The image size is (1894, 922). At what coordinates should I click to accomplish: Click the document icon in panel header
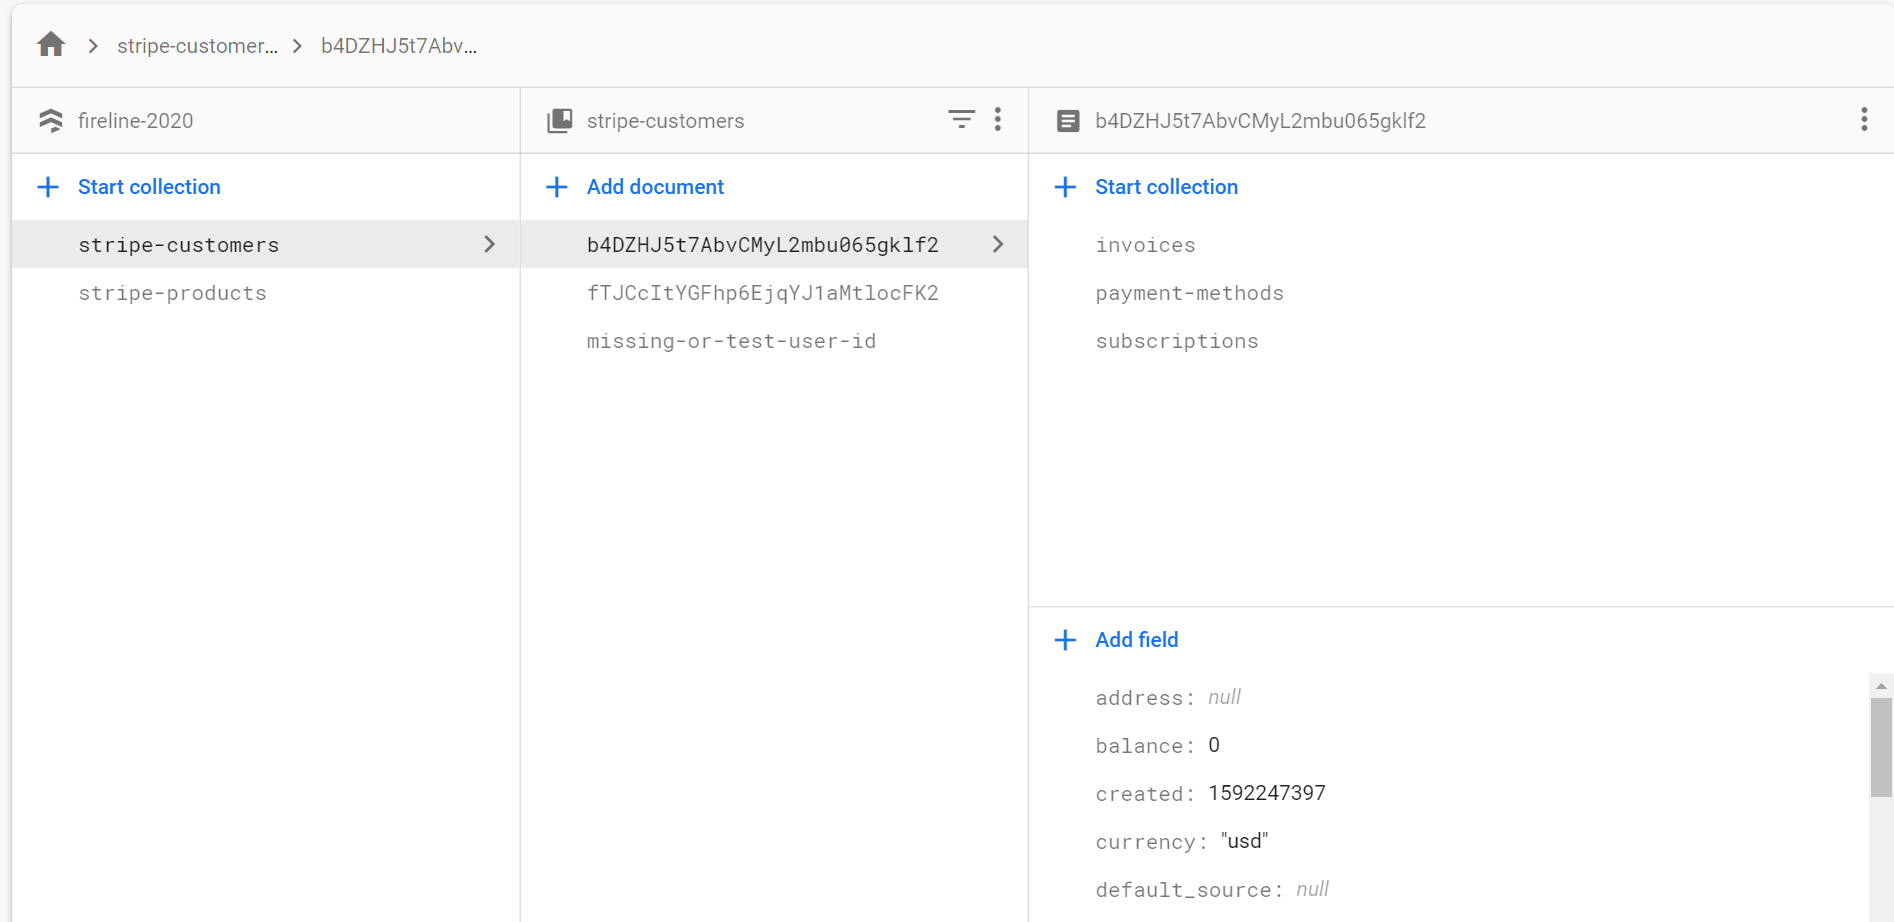(1068, 121)
